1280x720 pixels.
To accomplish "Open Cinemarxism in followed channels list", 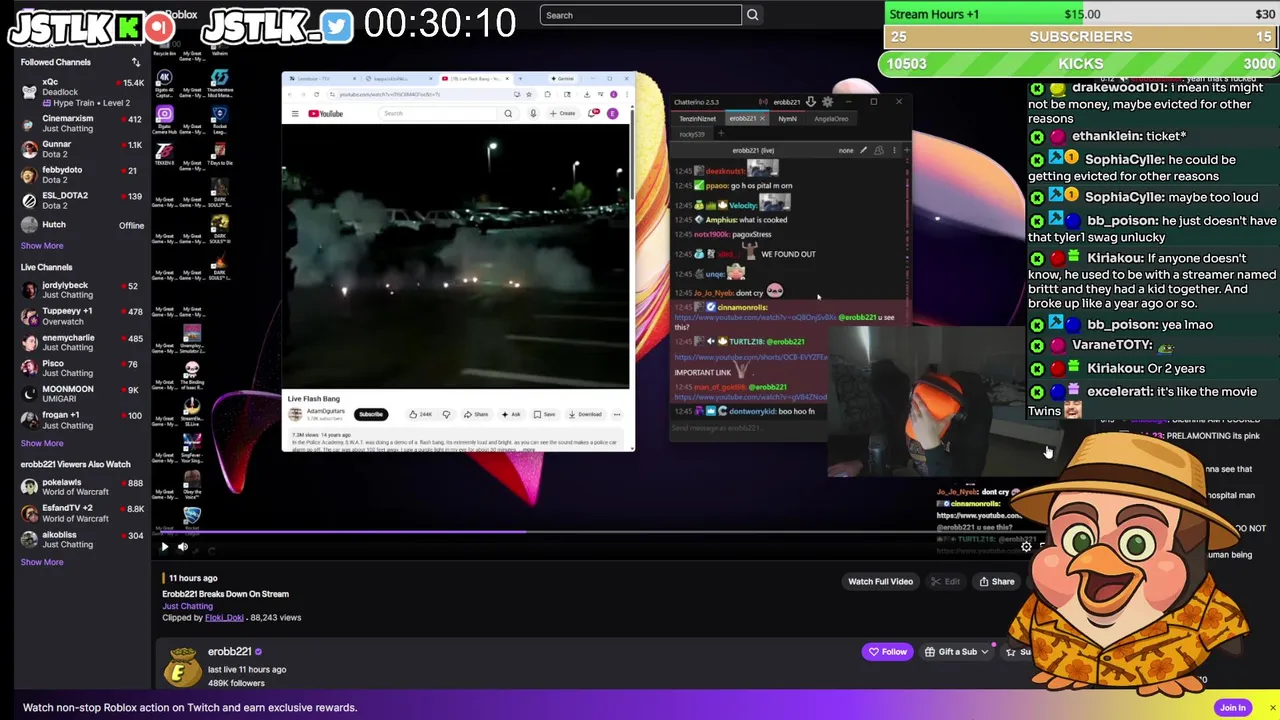I will pos(82,124).
